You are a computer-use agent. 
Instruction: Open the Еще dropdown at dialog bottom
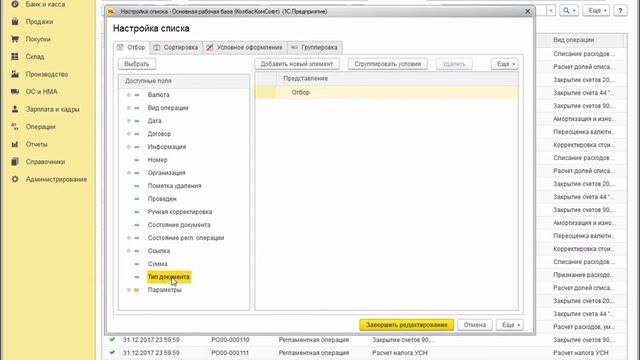(x=510, y=325)
